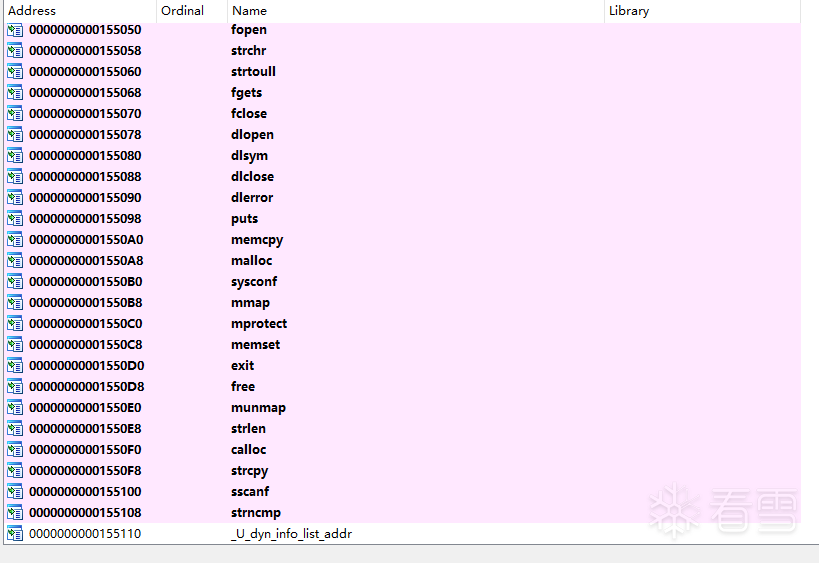The height and width of the screenshot is (563, 819).
Task: Click the import icon beside dlopen
Action: [15, 135]
